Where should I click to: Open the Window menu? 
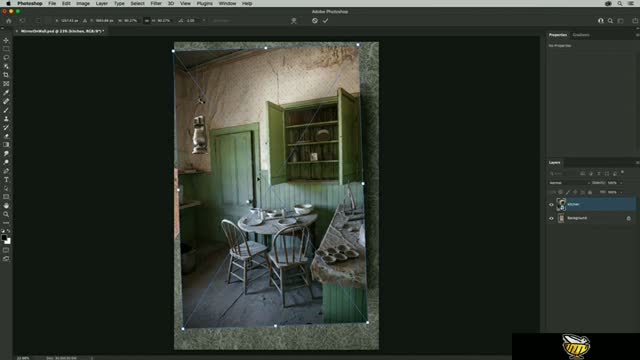pyautogui.click(x=227, y=3)
